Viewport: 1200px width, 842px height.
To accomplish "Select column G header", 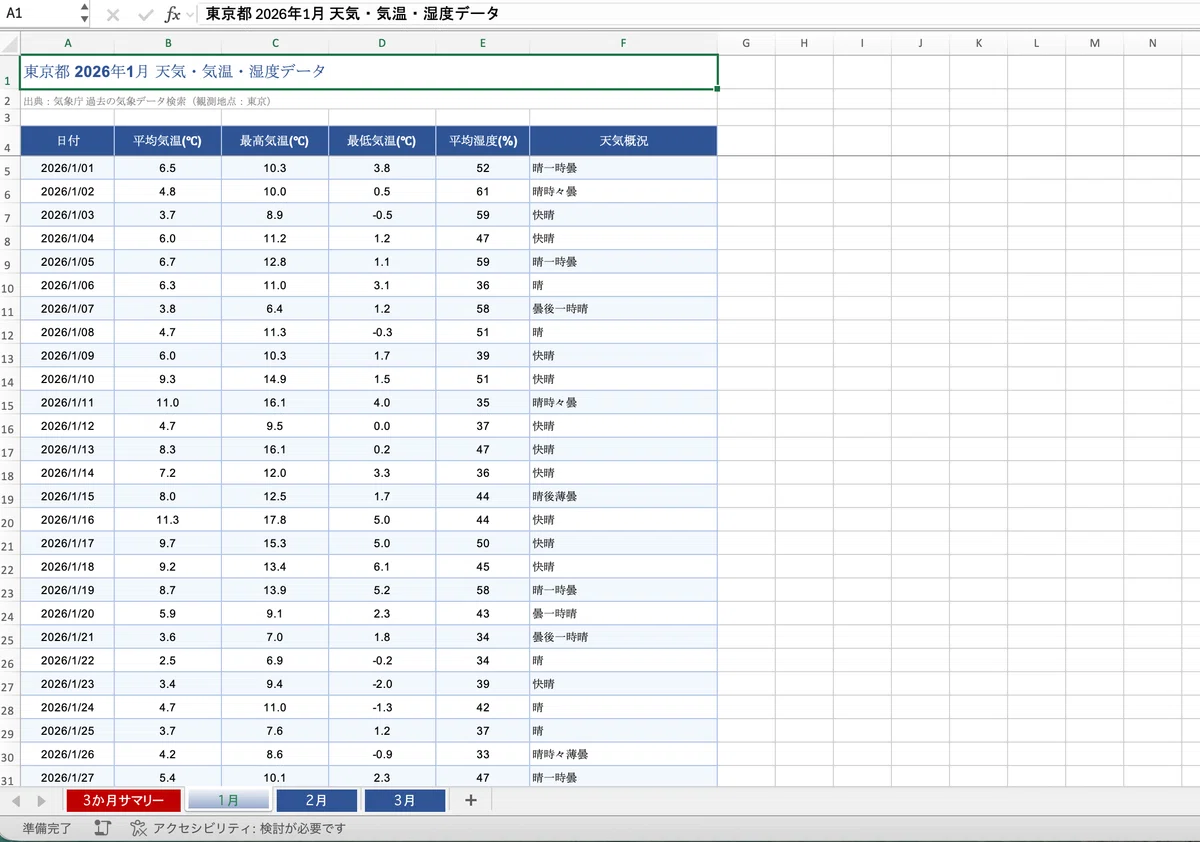I will (x=746, y=43).
